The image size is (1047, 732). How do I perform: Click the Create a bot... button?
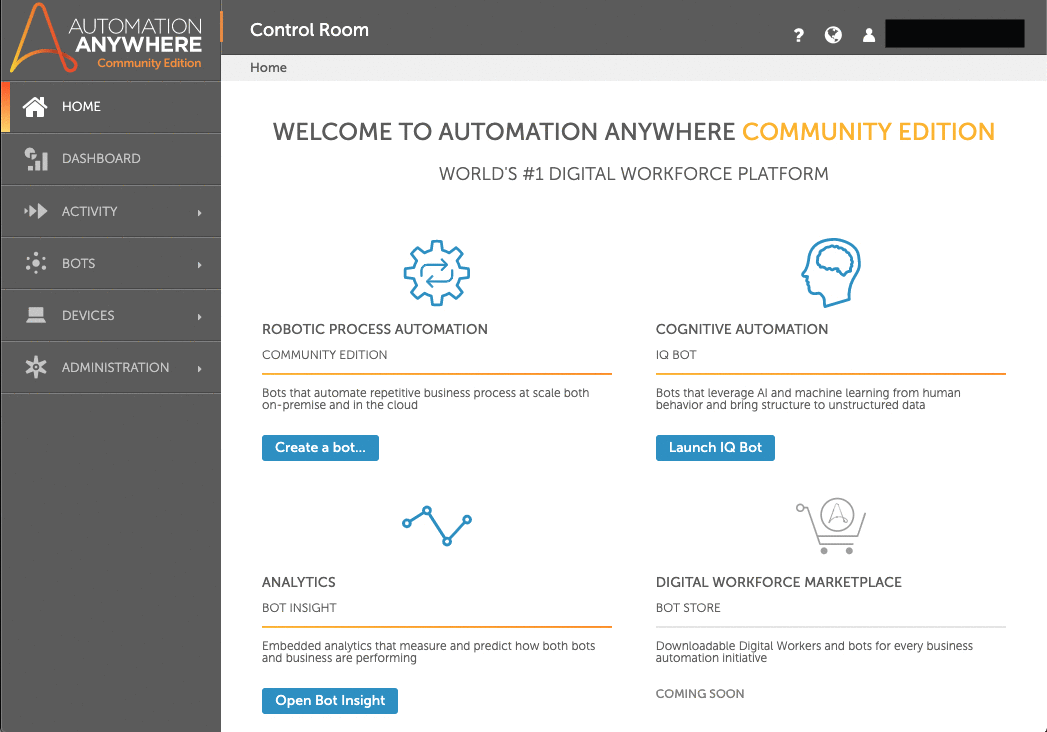point(320,447)
